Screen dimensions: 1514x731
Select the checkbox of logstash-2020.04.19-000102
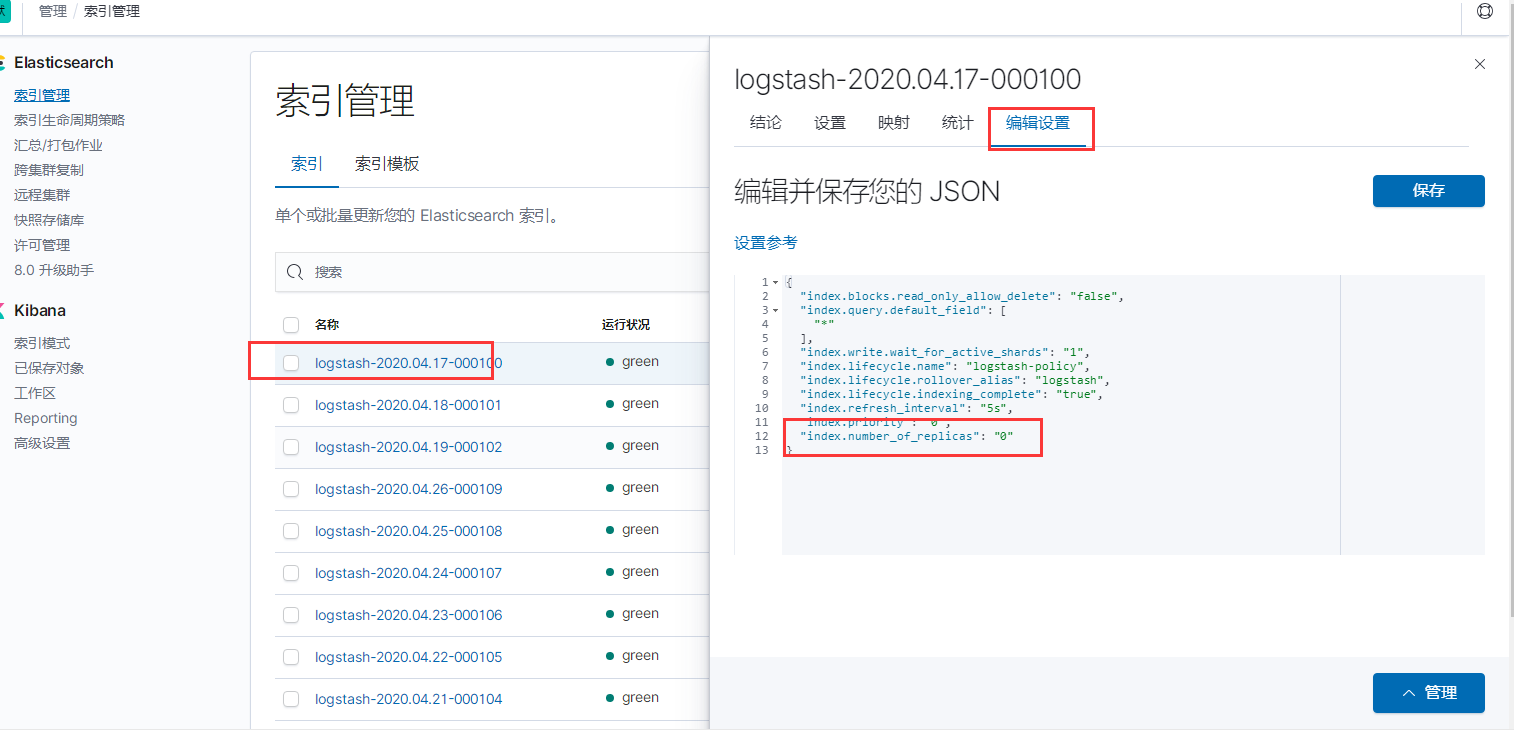291,447
